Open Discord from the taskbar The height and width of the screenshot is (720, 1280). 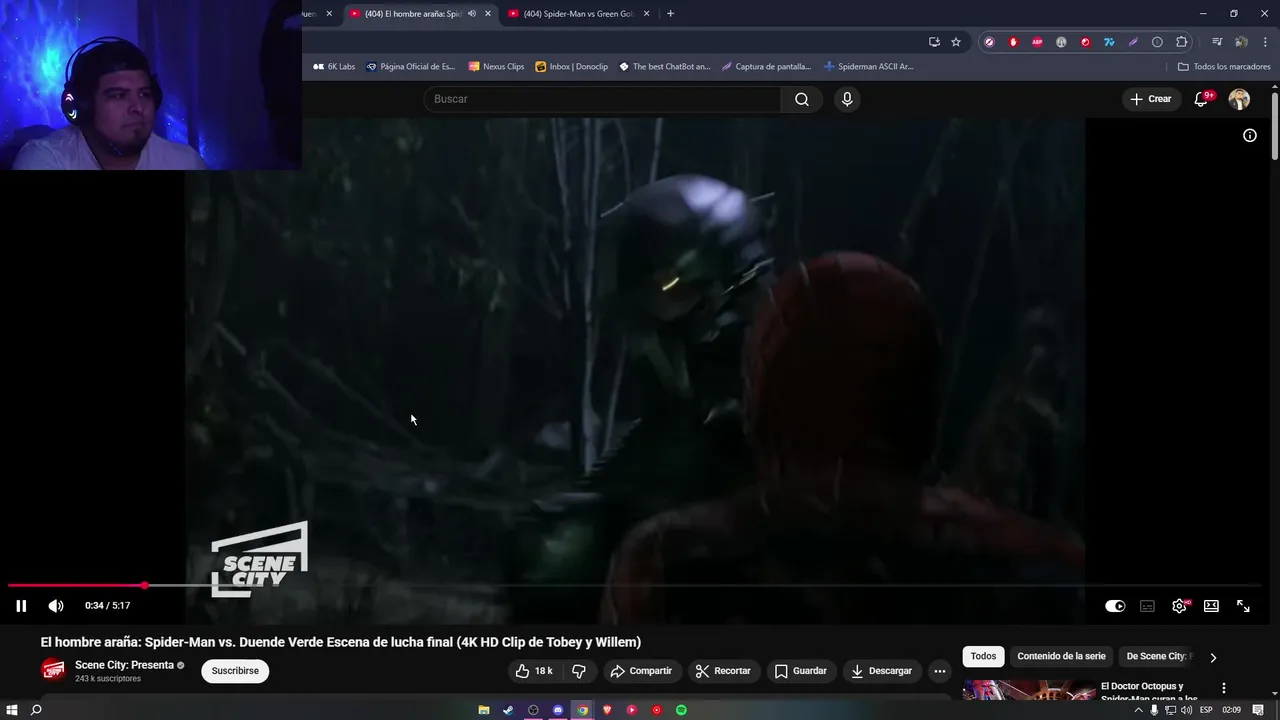pyautogui.click(x=558, y=710)
